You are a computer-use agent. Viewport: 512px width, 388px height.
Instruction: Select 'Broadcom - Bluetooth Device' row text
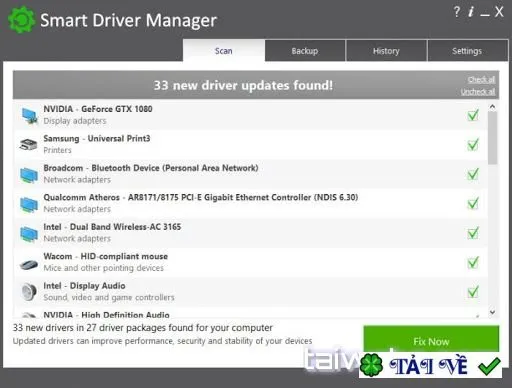coord(151,168)
